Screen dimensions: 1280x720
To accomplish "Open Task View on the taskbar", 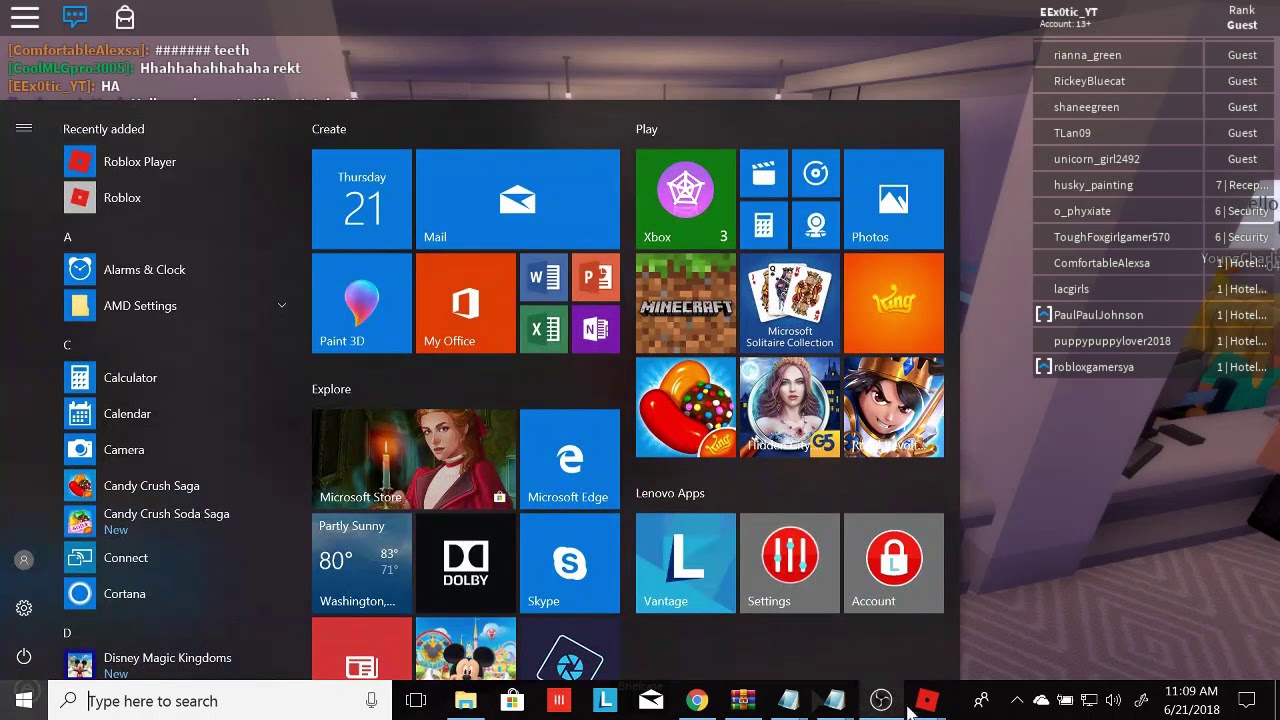I will click(x=416, y=701).
